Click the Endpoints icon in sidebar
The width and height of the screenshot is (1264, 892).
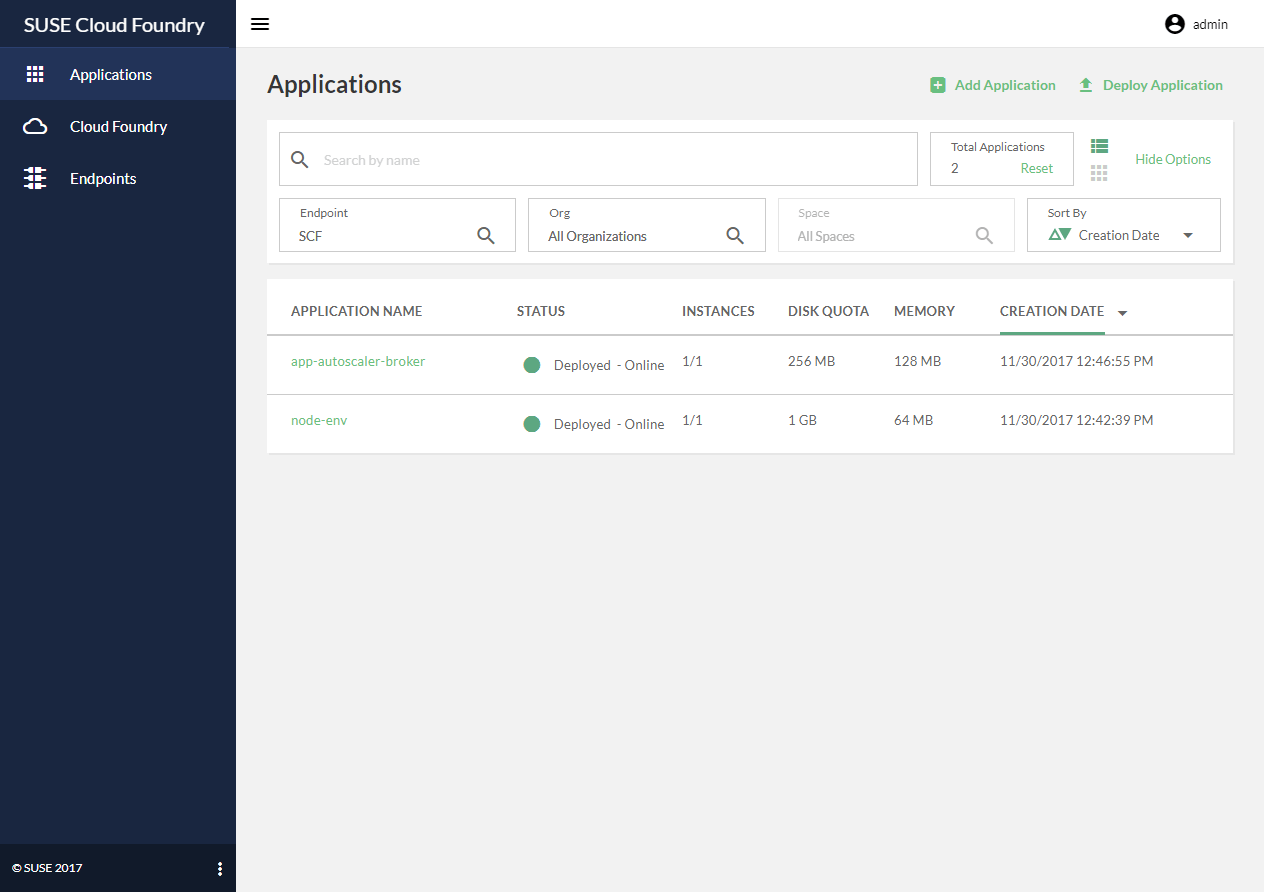tap(35, 178)
